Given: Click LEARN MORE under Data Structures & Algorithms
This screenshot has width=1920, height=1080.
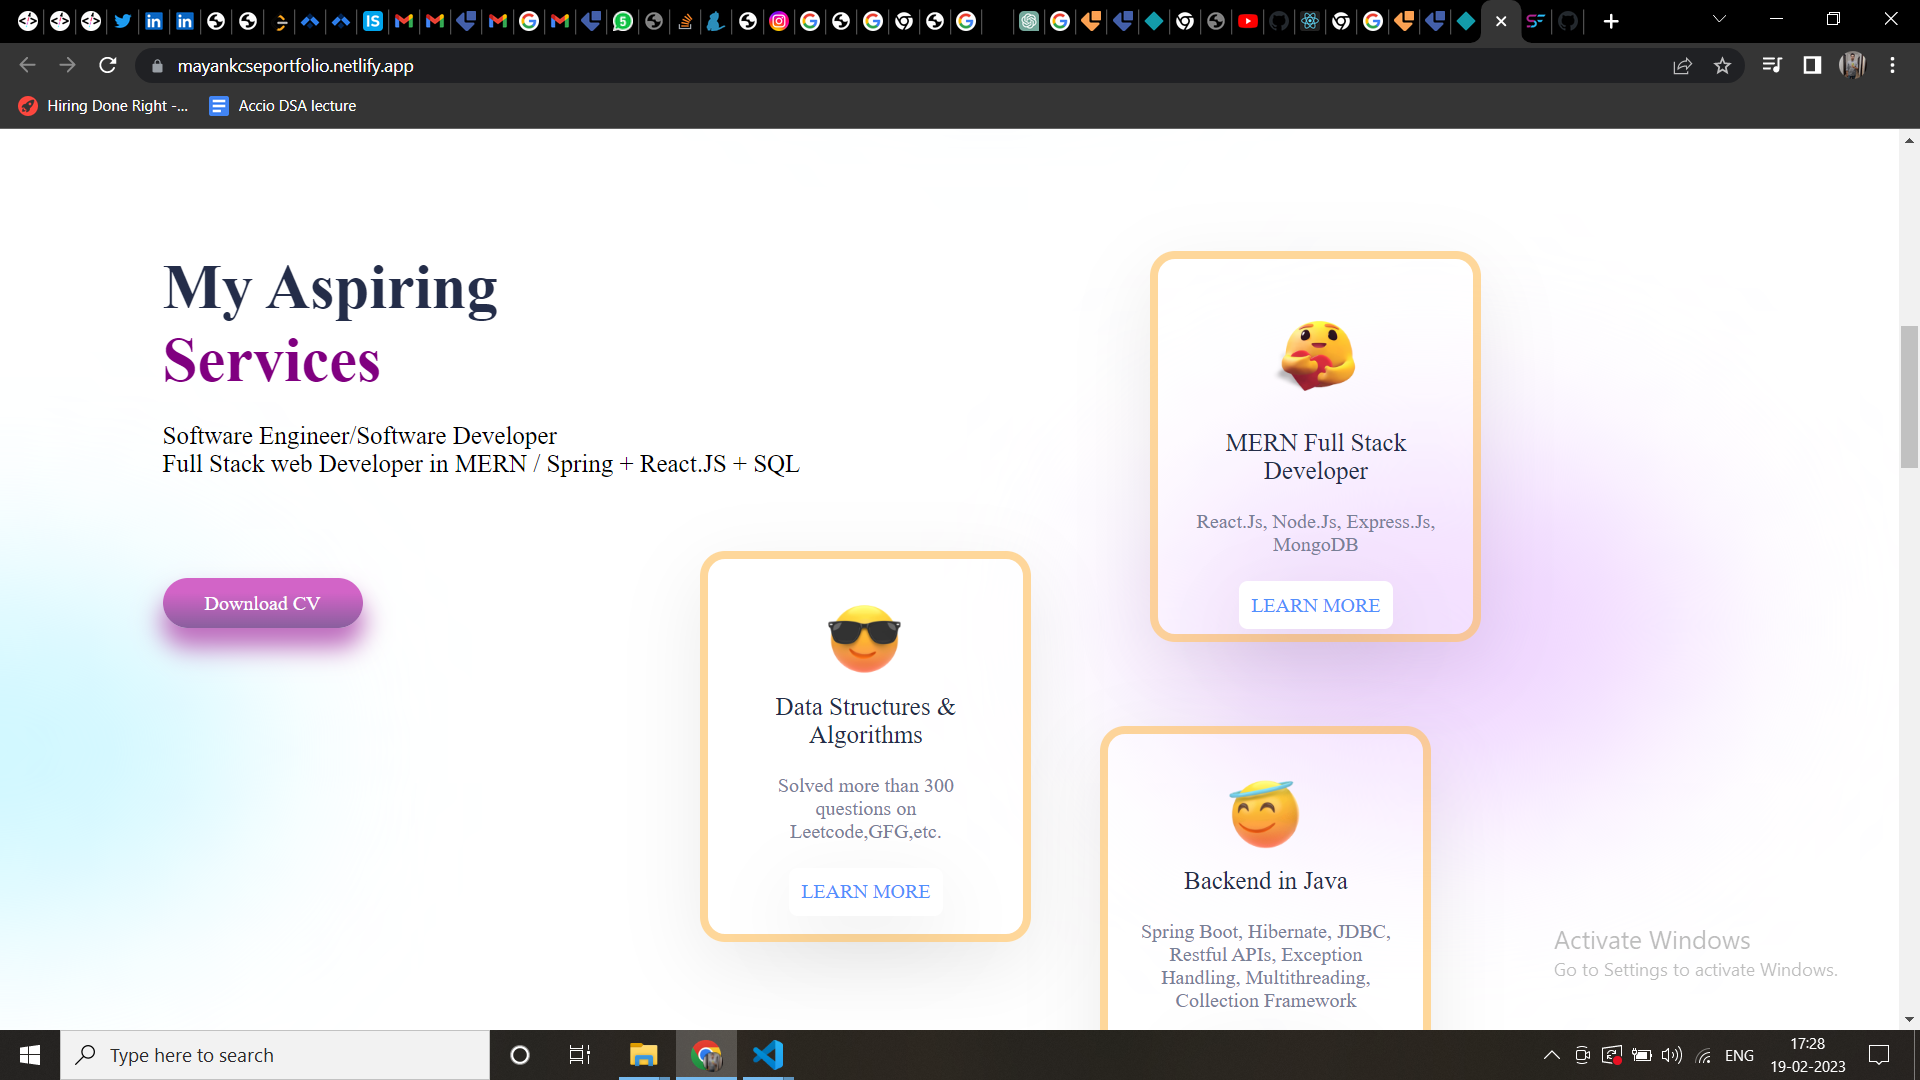Looking at the screenshot, I should tap(865, 891).
